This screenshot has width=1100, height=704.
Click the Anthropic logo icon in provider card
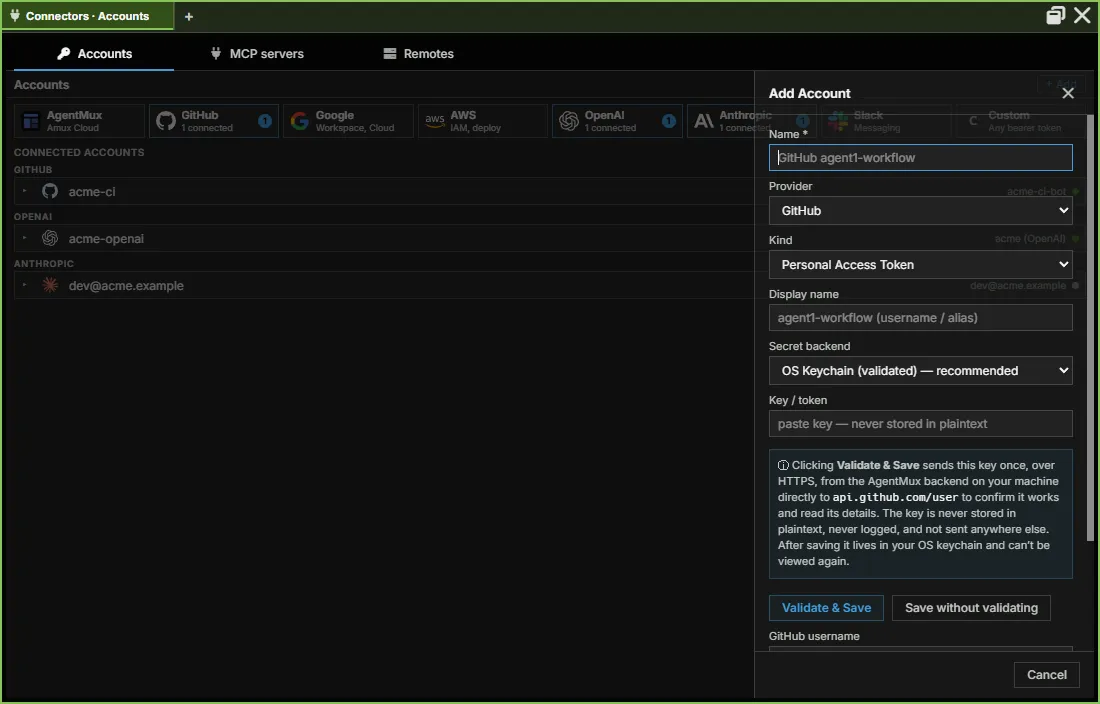704,121
